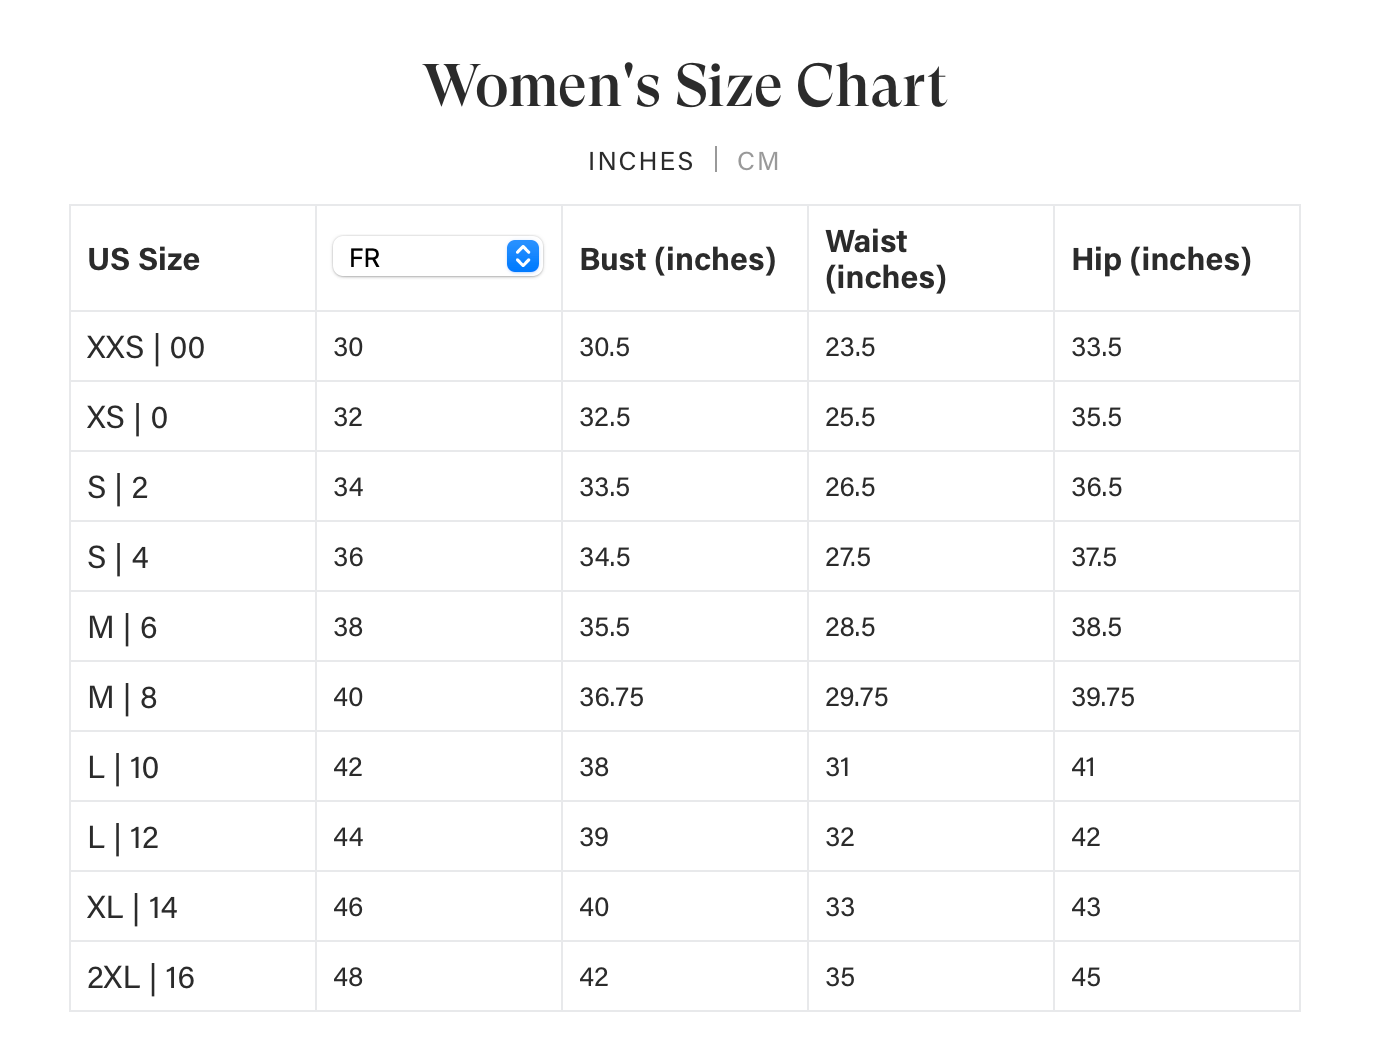Select the M | 8 size row

122,697
